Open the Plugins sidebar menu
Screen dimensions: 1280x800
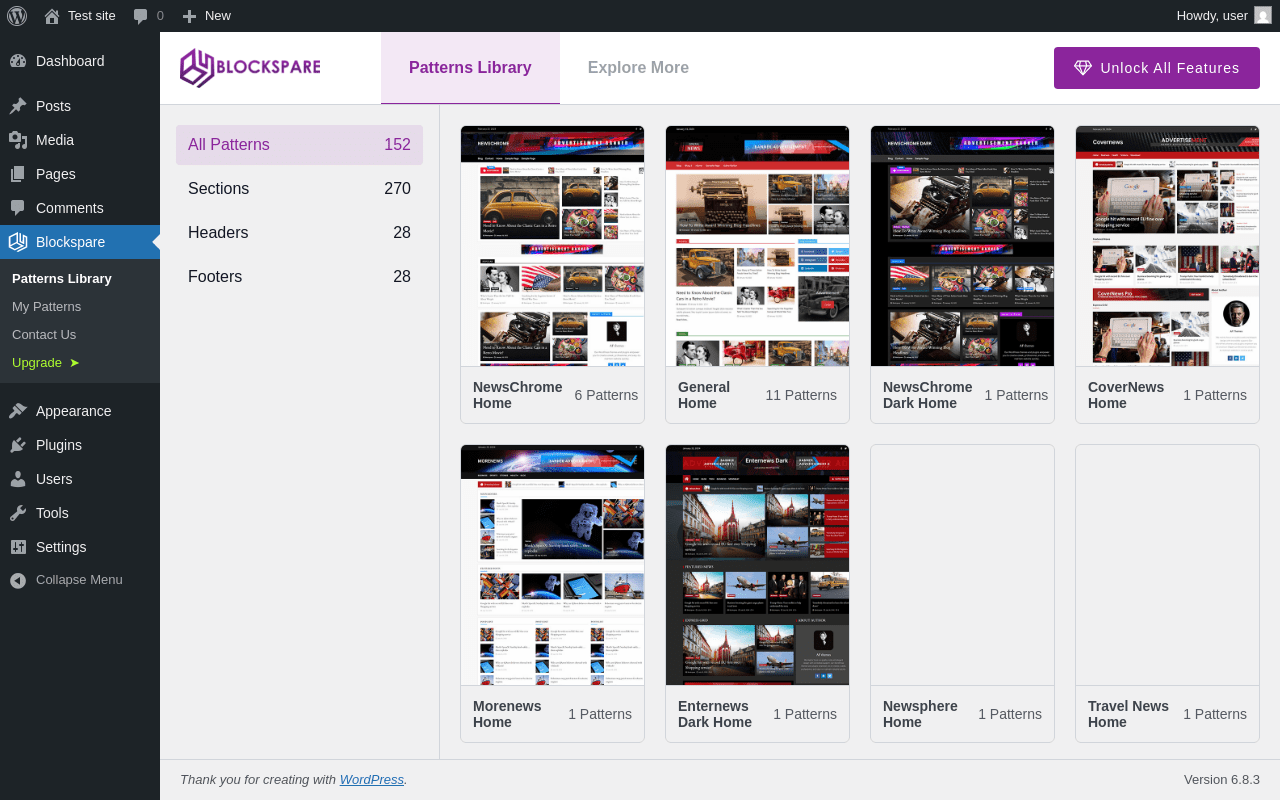click(x=59, y=445)
